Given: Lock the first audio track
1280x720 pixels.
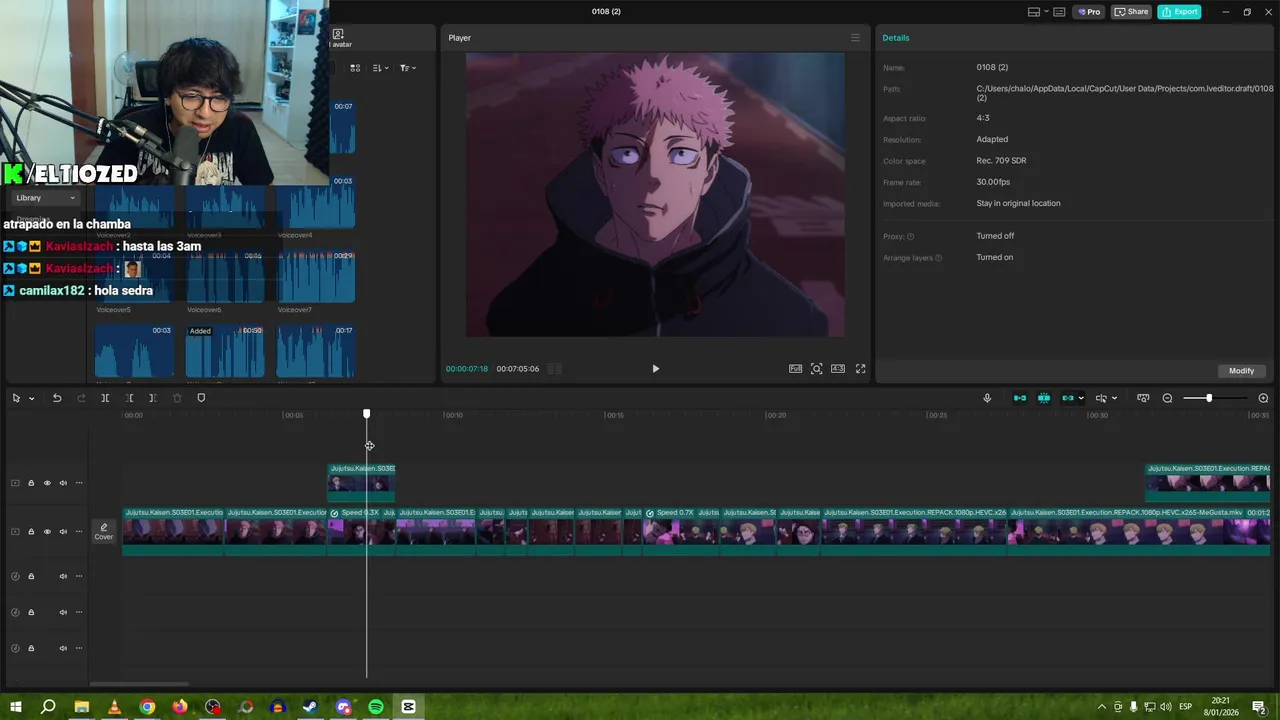Looking at the screenshot, I should [x=31, y=576].
